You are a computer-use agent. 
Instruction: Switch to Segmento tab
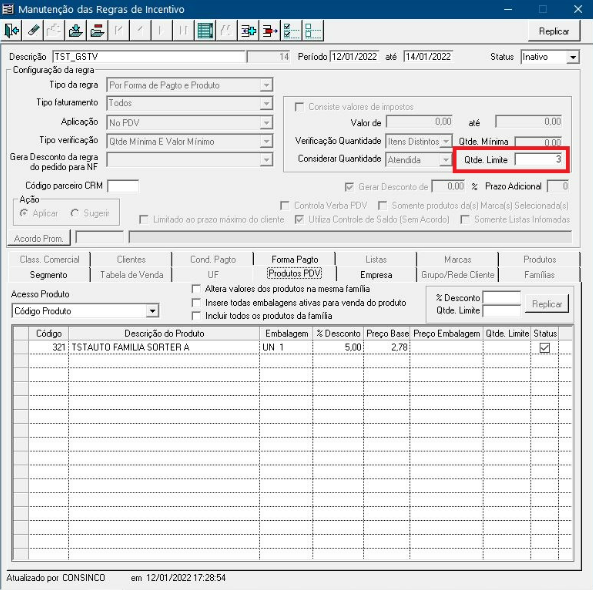pyautogui.click(x=48, y=275)
